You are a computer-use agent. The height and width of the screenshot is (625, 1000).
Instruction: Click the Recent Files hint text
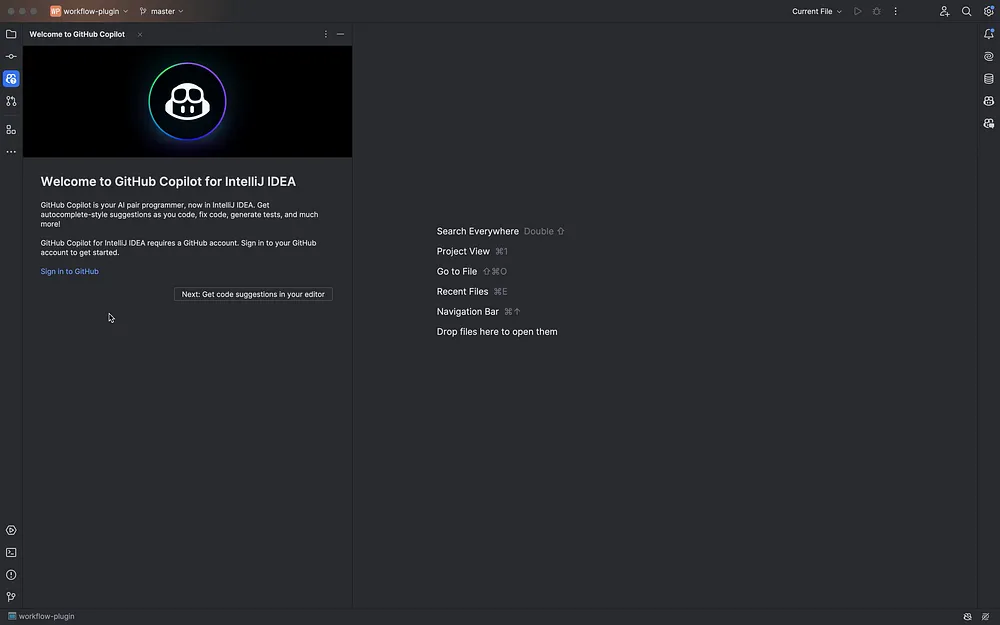click(x=462, y=291)
